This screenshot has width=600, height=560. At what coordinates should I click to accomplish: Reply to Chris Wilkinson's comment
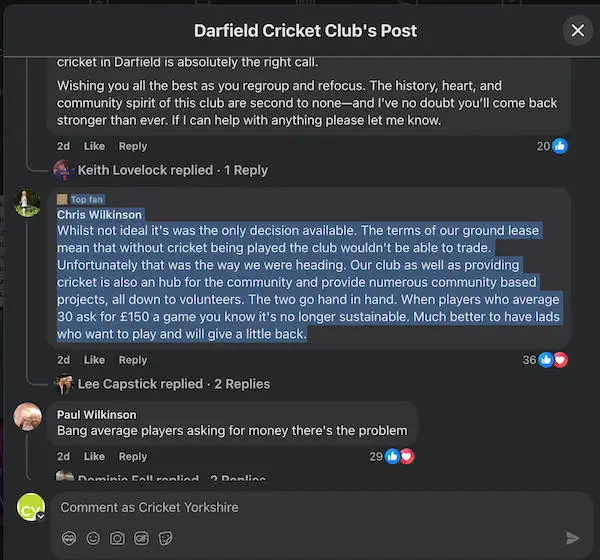pyautogui.click(x=133, y=360)
